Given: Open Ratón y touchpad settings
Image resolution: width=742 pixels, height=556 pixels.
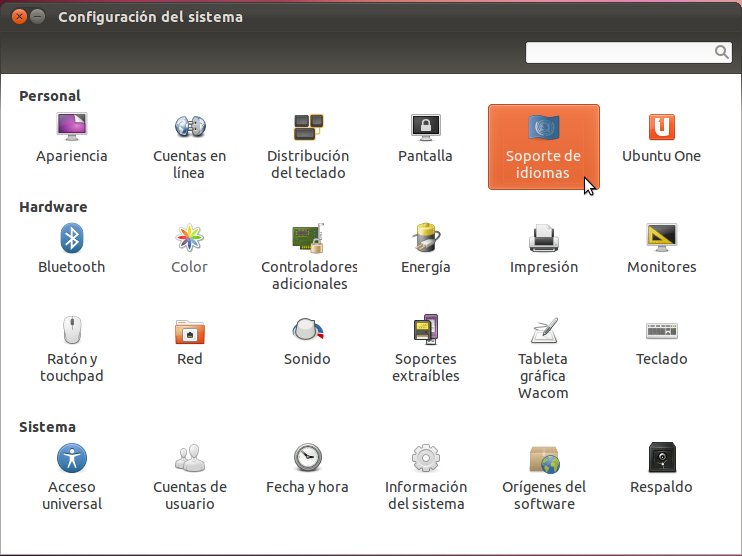Looking at the screenshot, I should [x=71, y=349].
